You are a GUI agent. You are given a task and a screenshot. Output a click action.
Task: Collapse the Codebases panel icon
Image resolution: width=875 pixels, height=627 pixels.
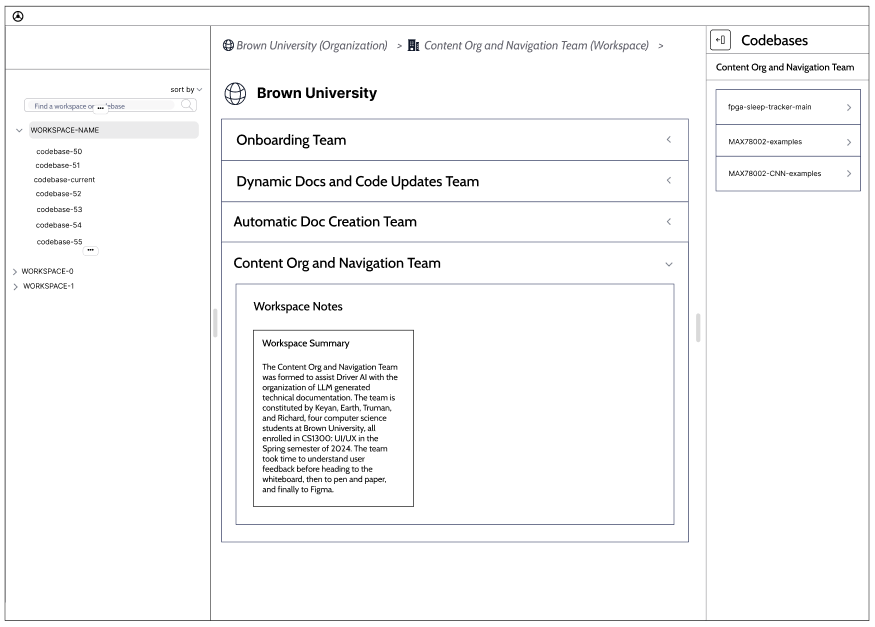[x=720, y=40]
